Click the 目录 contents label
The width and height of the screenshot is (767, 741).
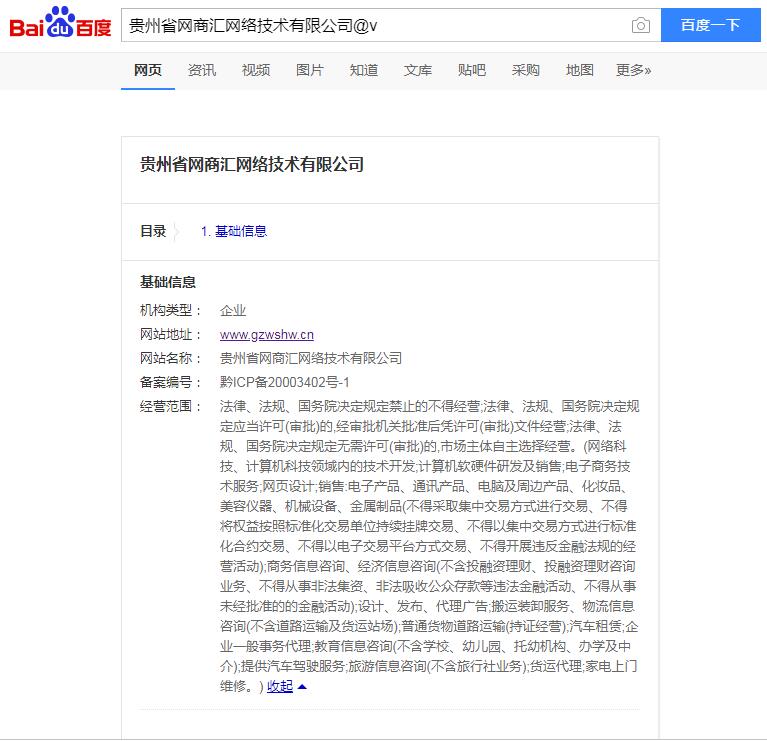click(153, 231)
